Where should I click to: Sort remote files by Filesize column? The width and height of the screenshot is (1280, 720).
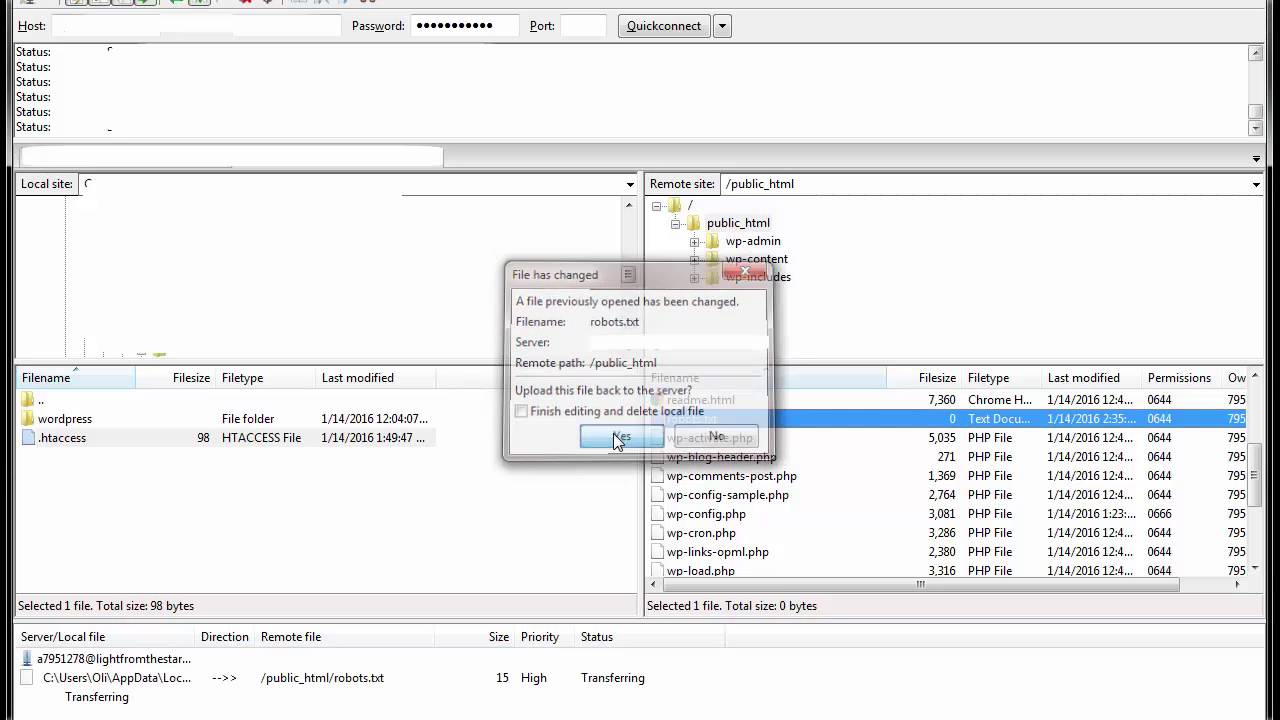tap(924, 378)
